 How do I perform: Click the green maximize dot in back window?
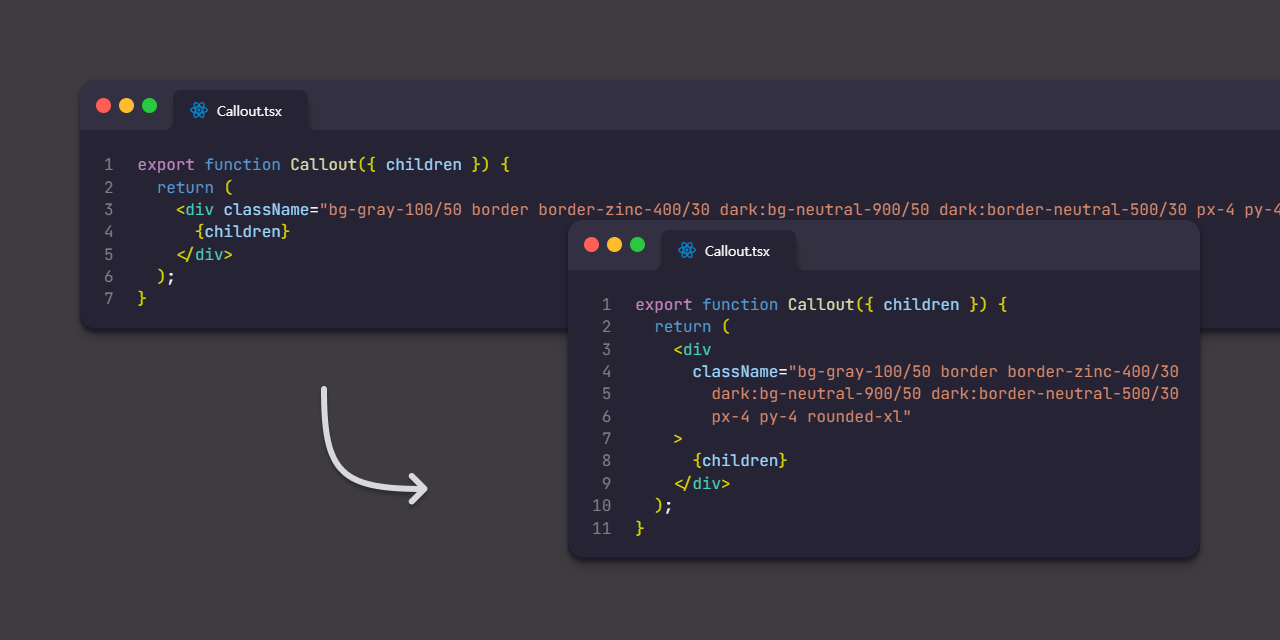150,105
